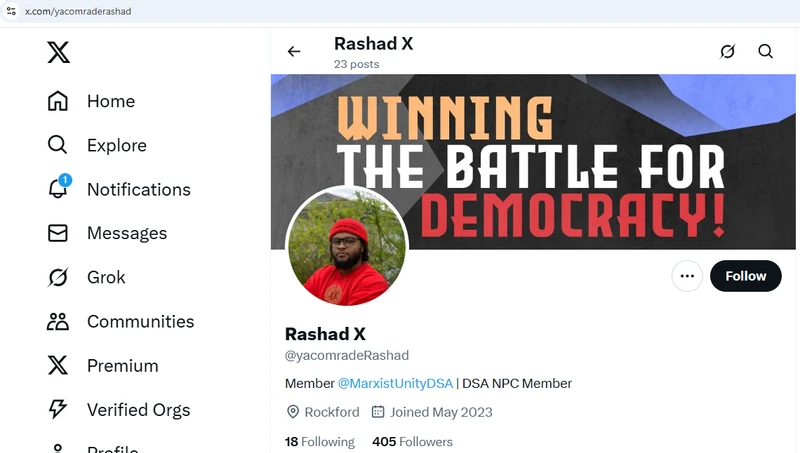This screenshot has width=800, height=453.
Task: Open the three-dot more options menu
Action: pyautogui.click(x=687, y=276)
